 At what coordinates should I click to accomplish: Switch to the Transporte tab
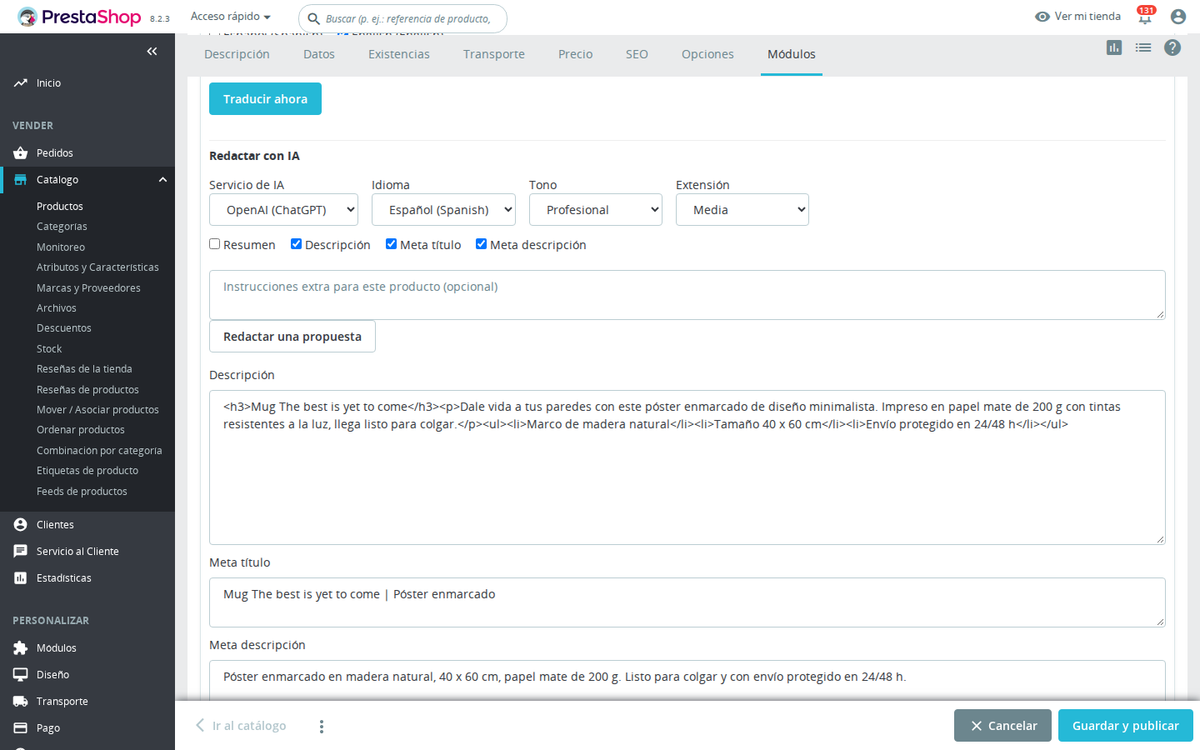(494, 54)
